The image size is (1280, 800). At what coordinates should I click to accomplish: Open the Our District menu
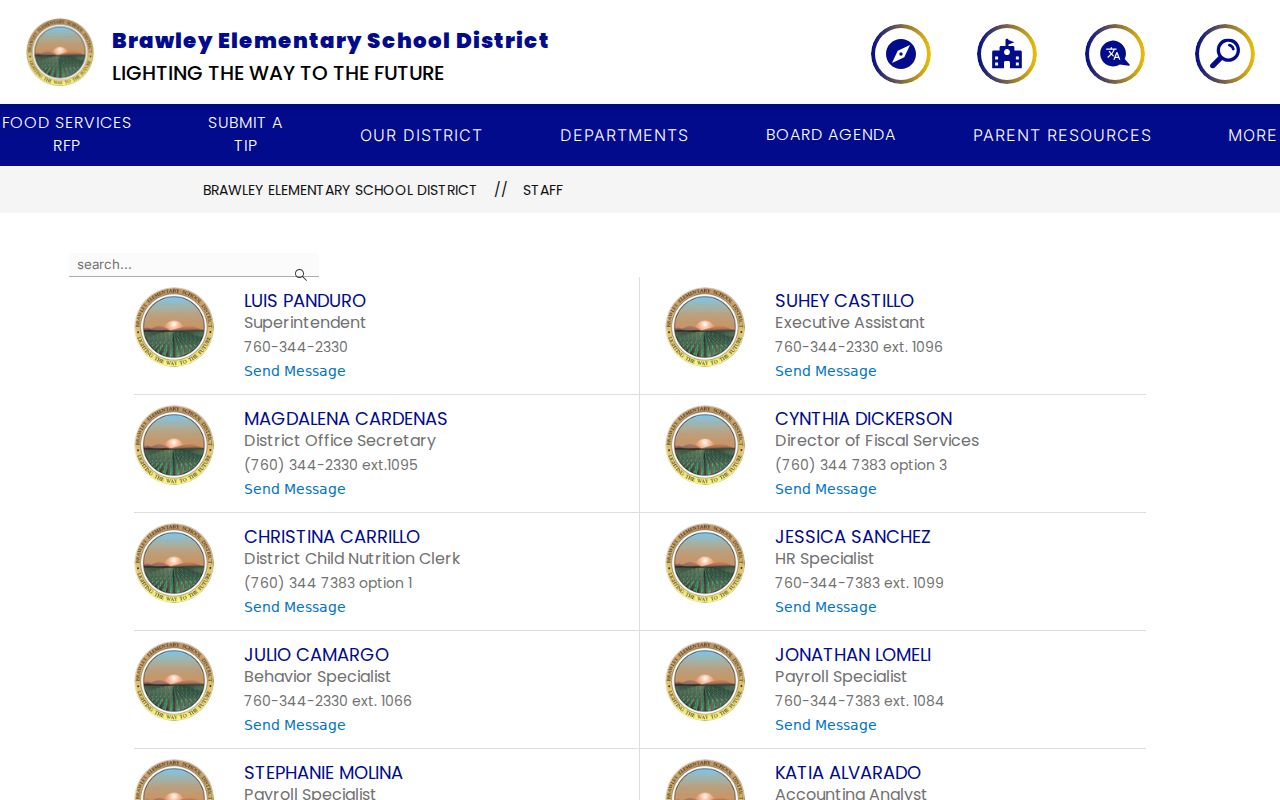[x=421, y=135]
